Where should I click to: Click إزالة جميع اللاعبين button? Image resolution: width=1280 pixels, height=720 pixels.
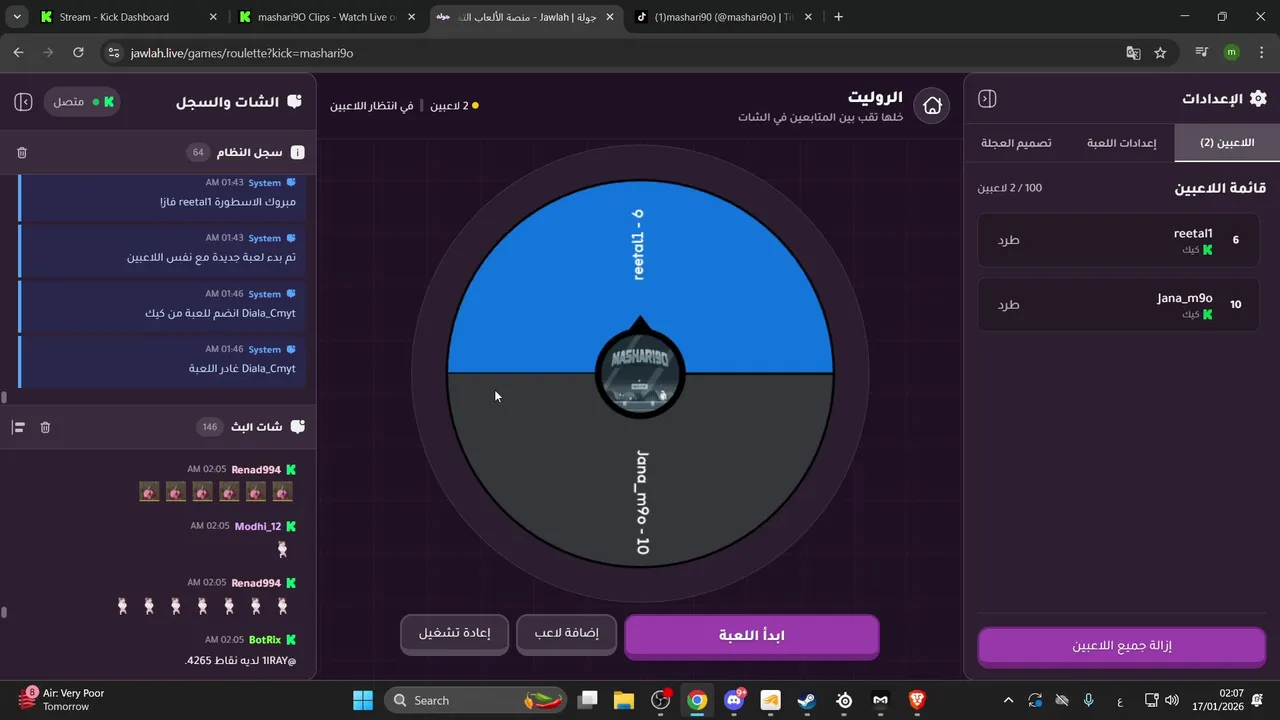click(x=1121, y=646)
